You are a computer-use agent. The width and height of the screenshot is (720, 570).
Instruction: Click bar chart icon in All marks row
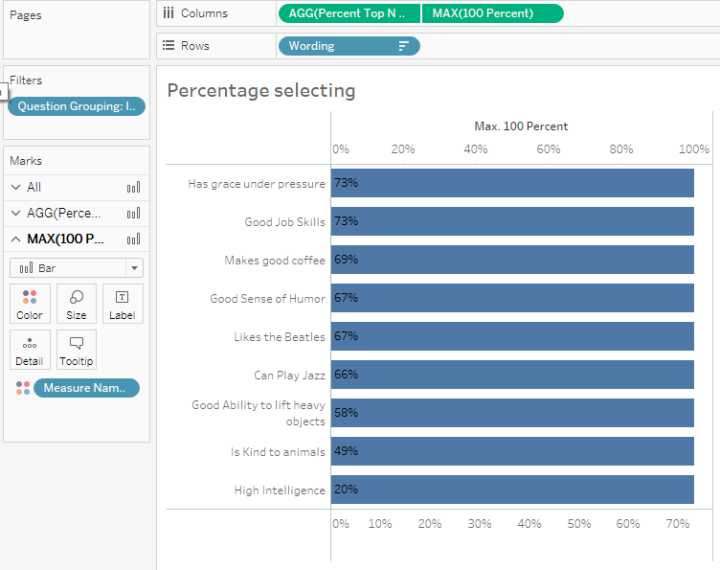point(134,187)
